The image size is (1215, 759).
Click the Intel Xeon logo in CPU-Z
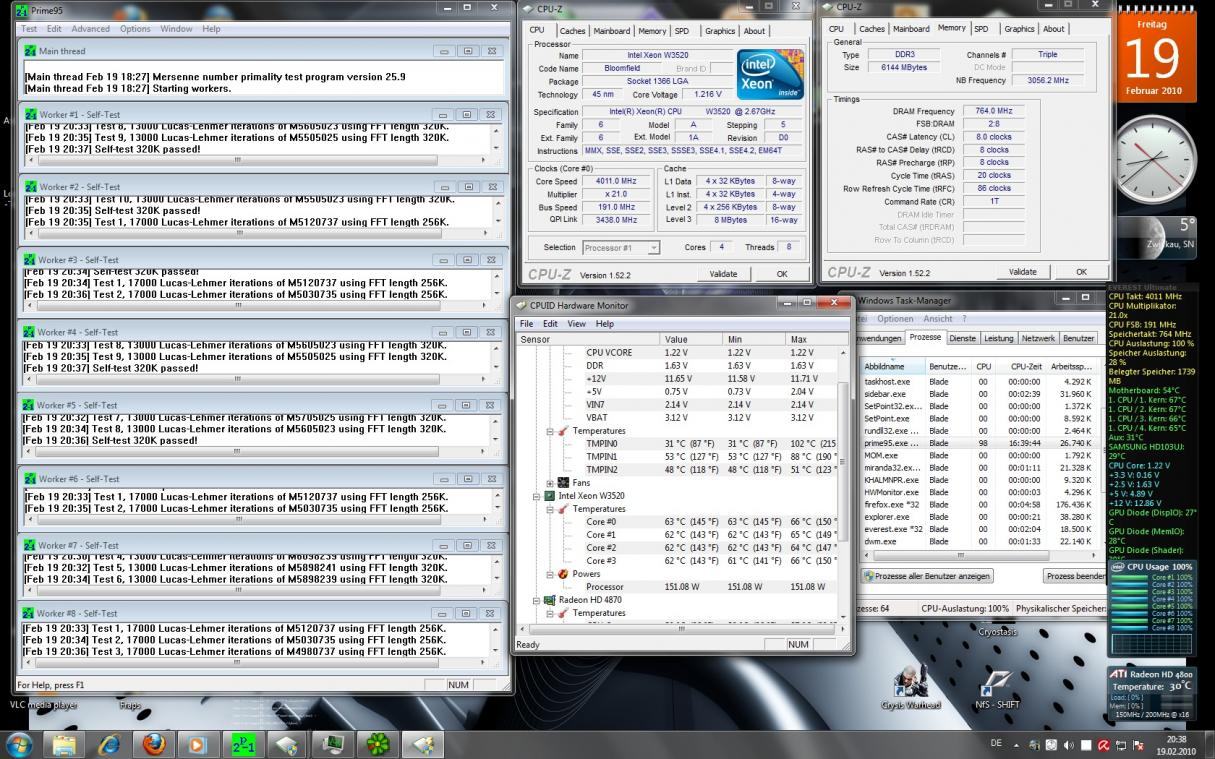tap(768, 73)
